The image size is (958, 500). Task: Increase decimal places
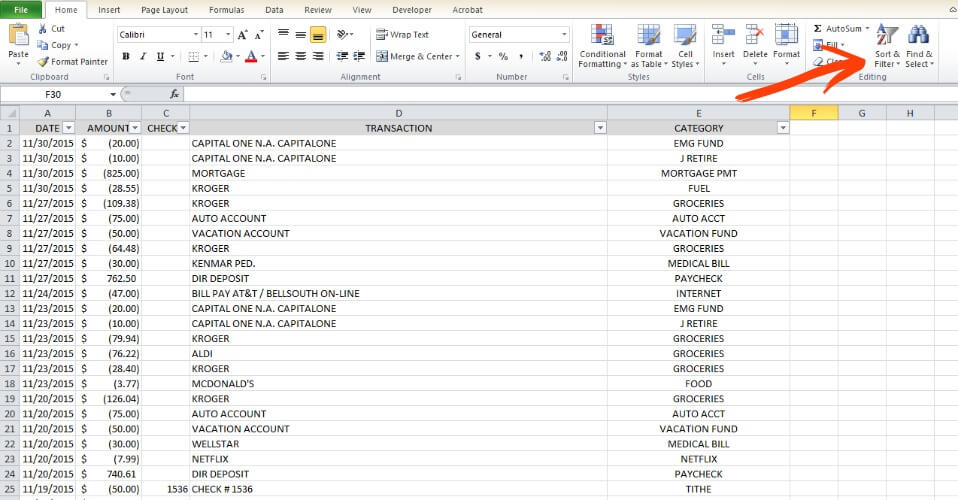click(545, 56)
